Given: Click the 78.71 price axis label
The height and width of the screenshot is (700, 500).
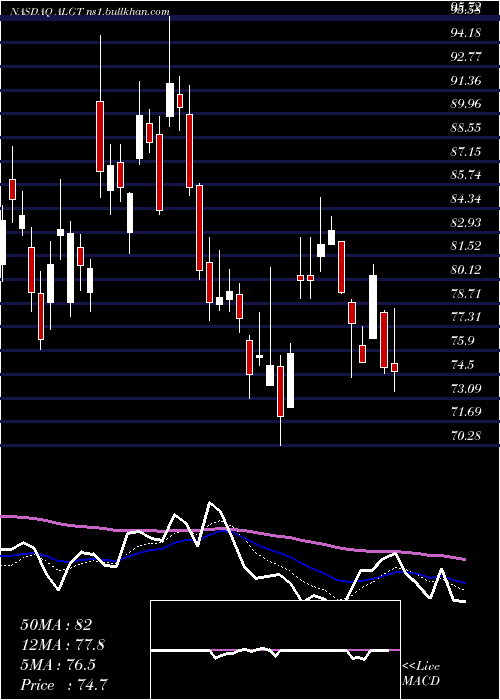Looking at the screenshot, I should pos(466,294).
